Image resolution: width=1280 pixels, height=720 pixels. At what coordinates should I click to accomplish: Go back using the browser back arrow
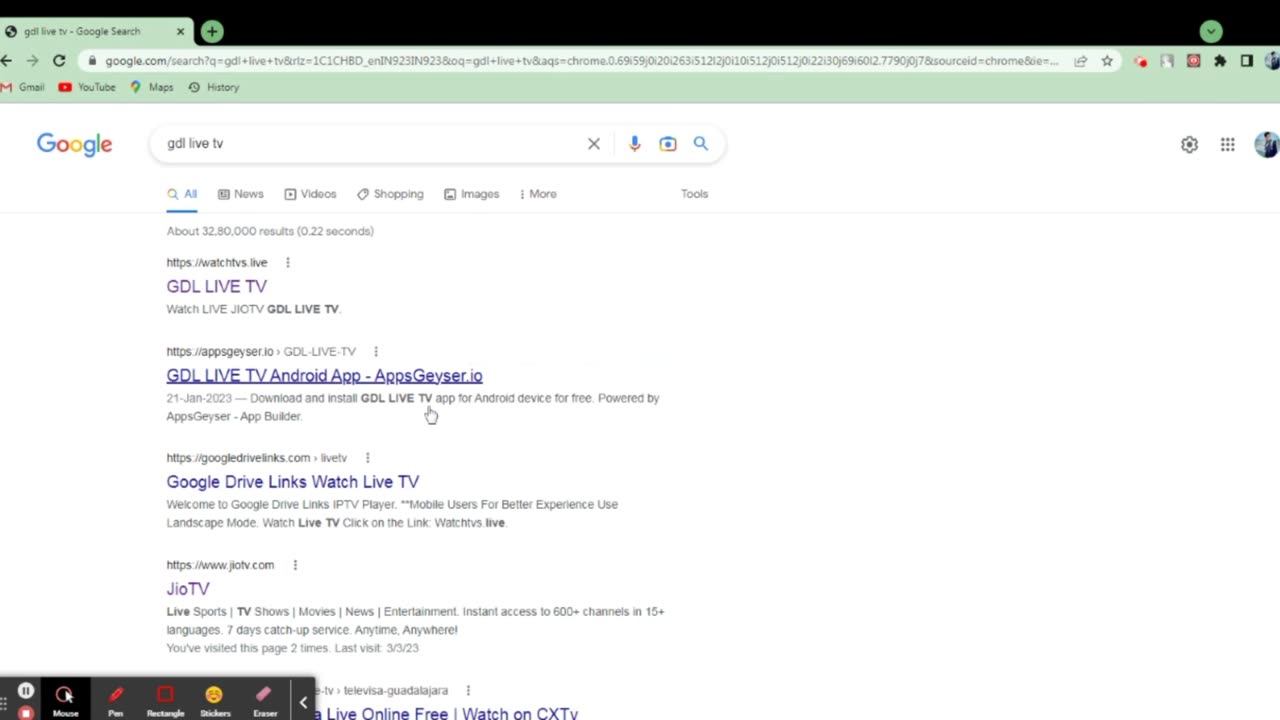click(7, 61)
